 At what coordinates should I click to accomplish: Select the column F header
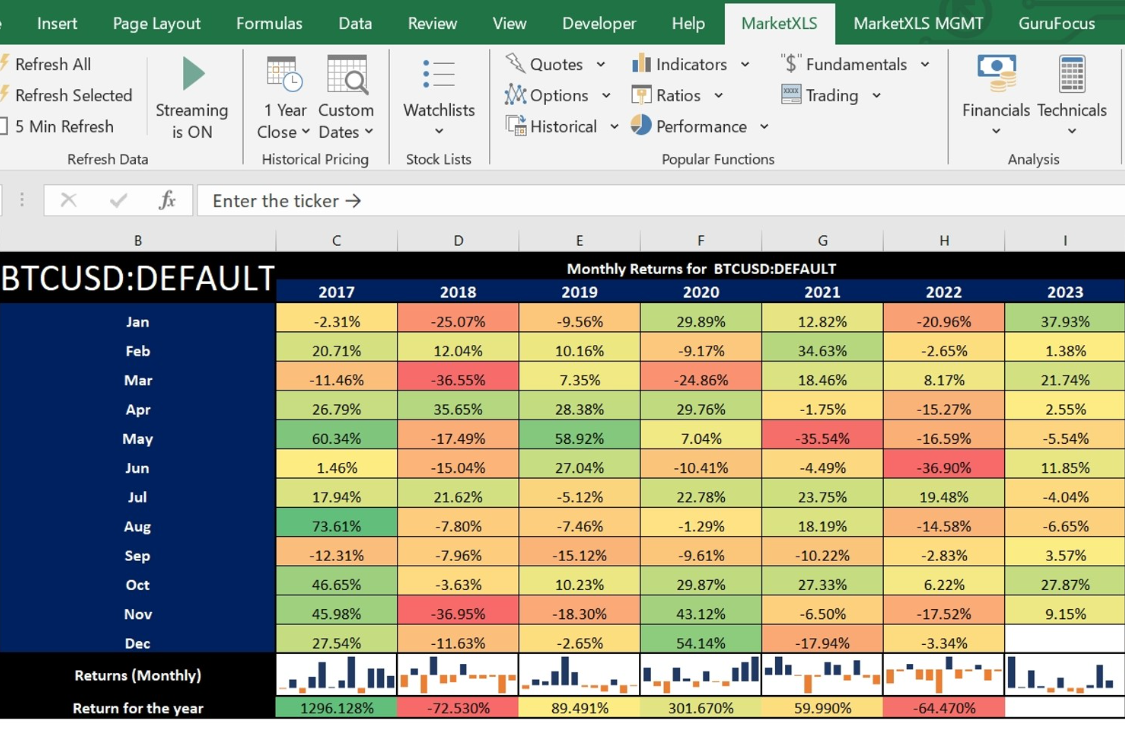click(700, 240)
